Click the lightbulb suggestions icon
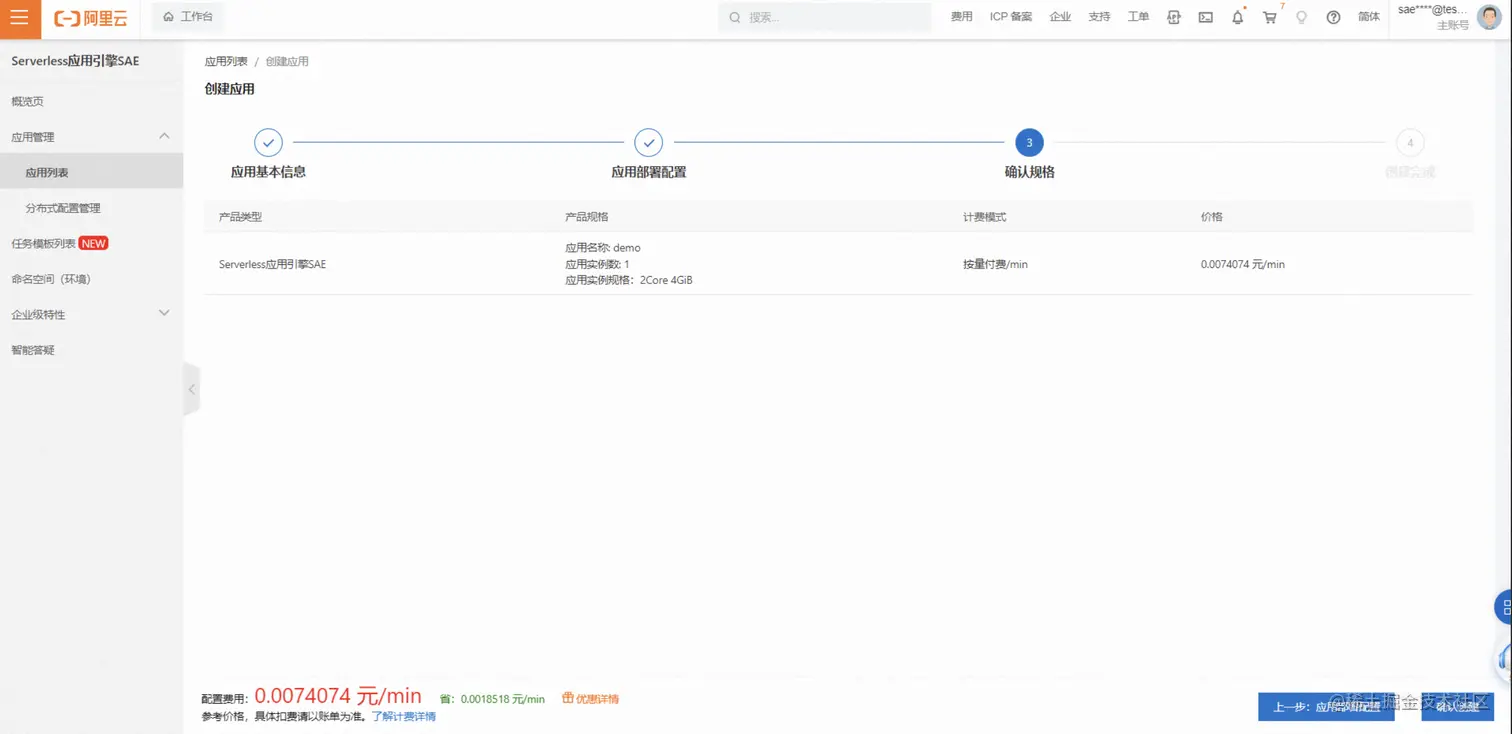 1301,17
